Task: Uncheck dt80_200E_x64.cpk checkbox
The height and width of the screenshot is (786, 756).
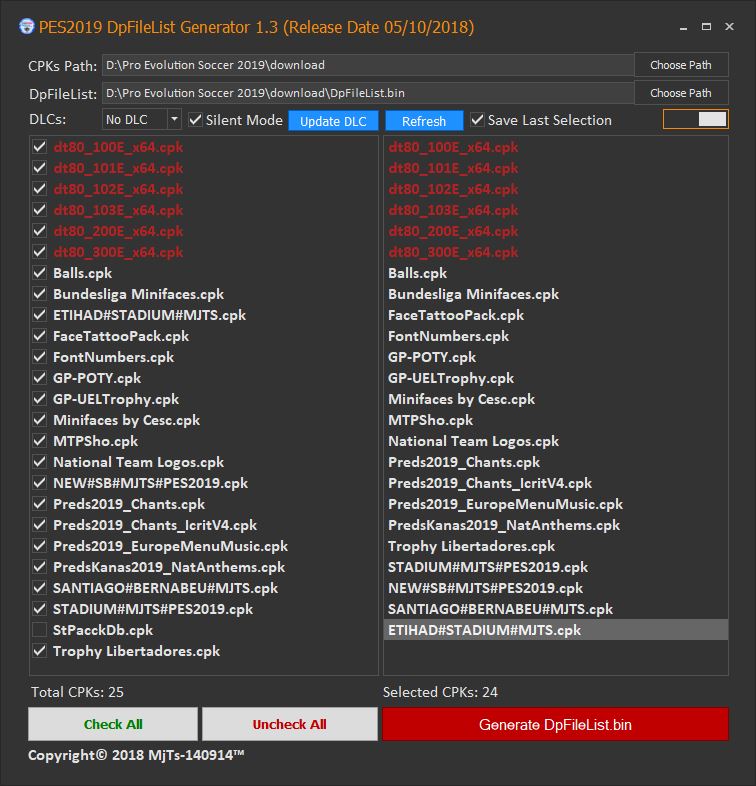Action: pyautogui.click(x=40, y=231)
